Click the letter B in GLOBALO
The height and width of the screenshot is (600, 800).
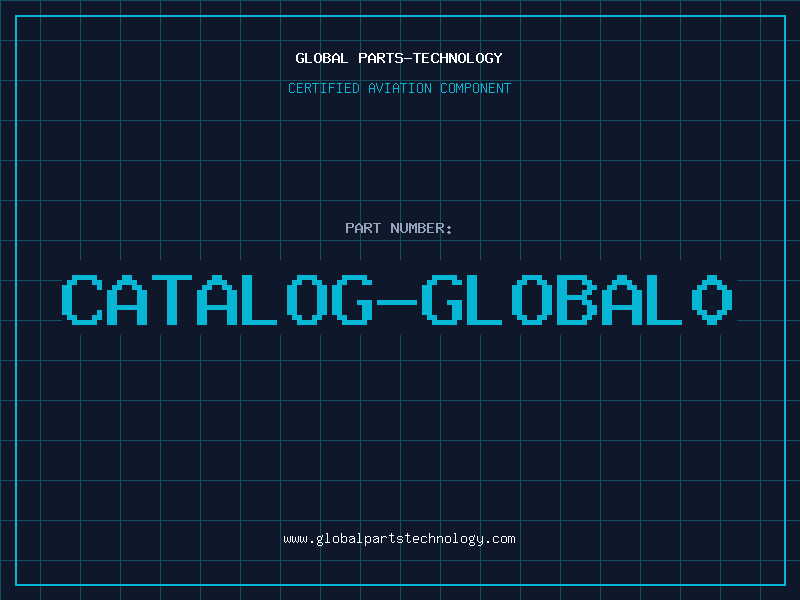pos(578,300)
